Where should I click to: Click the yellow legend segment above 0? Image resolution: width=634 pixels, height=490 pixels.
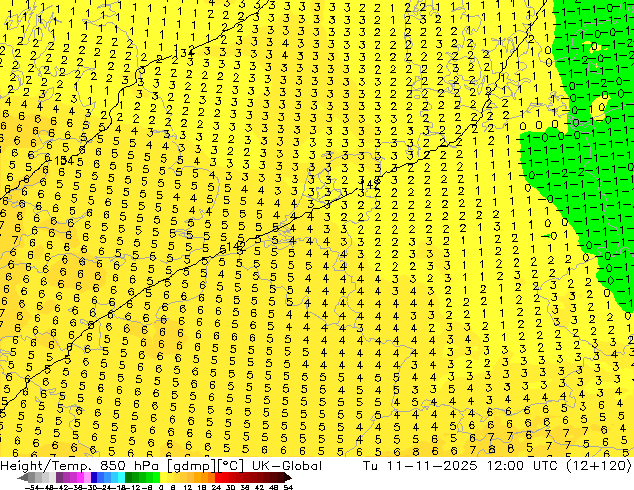[x=163, y=477]
